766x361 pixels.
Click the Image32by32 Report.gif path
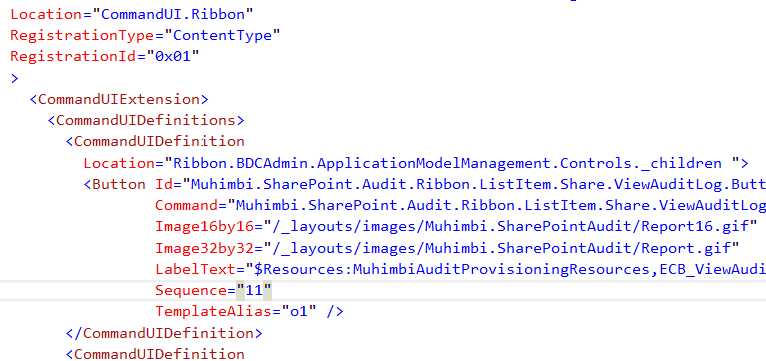point(502,248)
